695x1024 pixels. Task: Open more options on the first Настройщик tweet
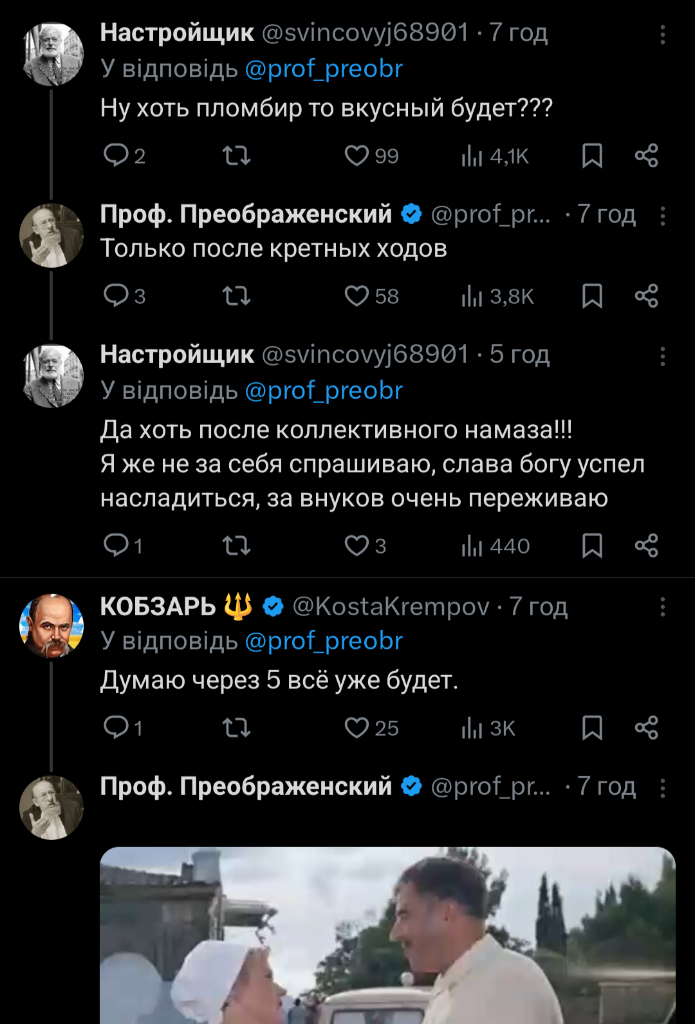(x=662, y=34)
